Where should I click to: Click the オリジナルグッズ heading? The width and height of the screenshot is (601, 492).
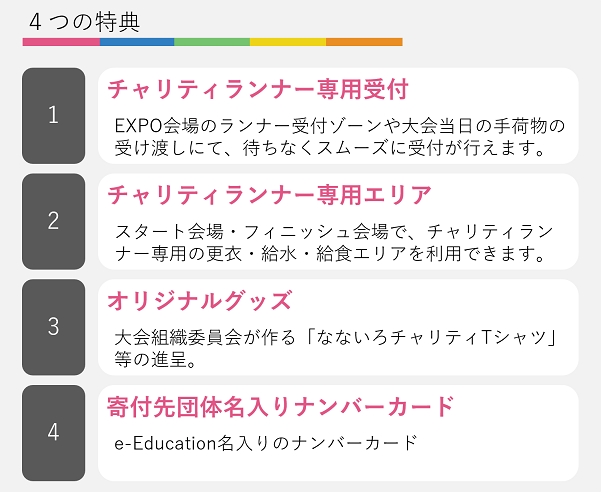pos(199,300)
